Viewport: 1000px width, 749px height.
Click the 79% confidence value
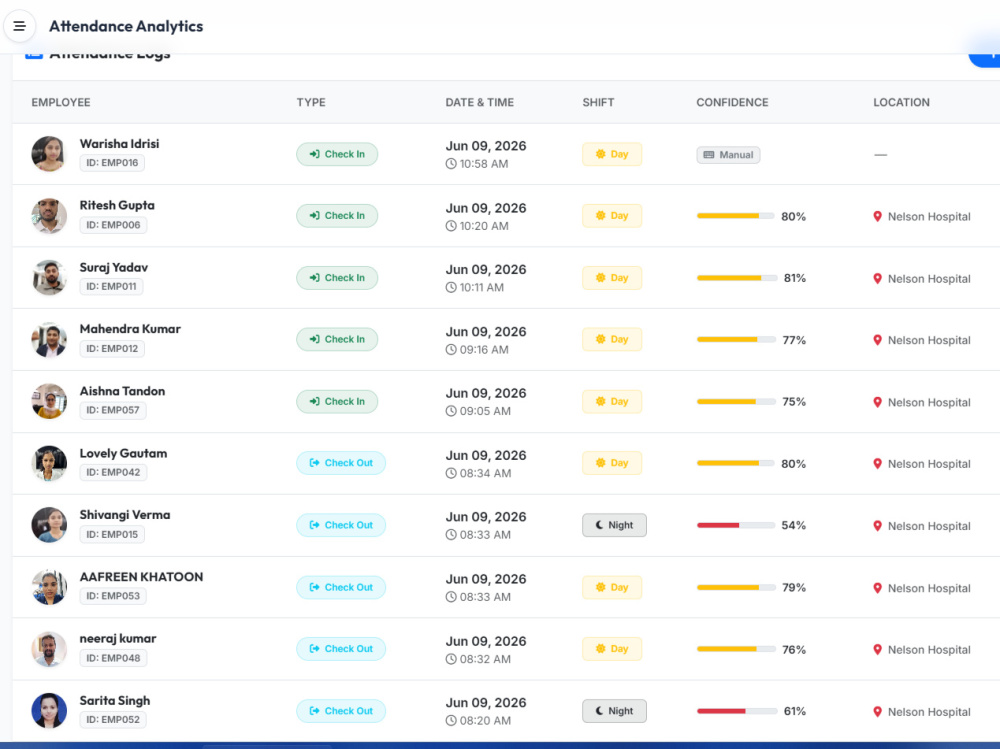coord(794,588)
